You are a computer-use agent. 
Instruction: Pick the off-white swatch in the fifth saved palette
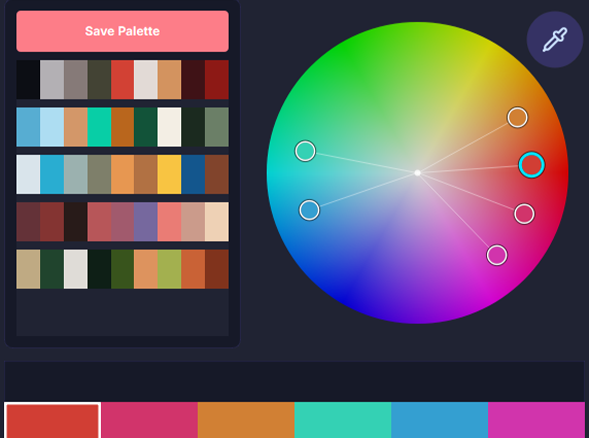(76, 269)
